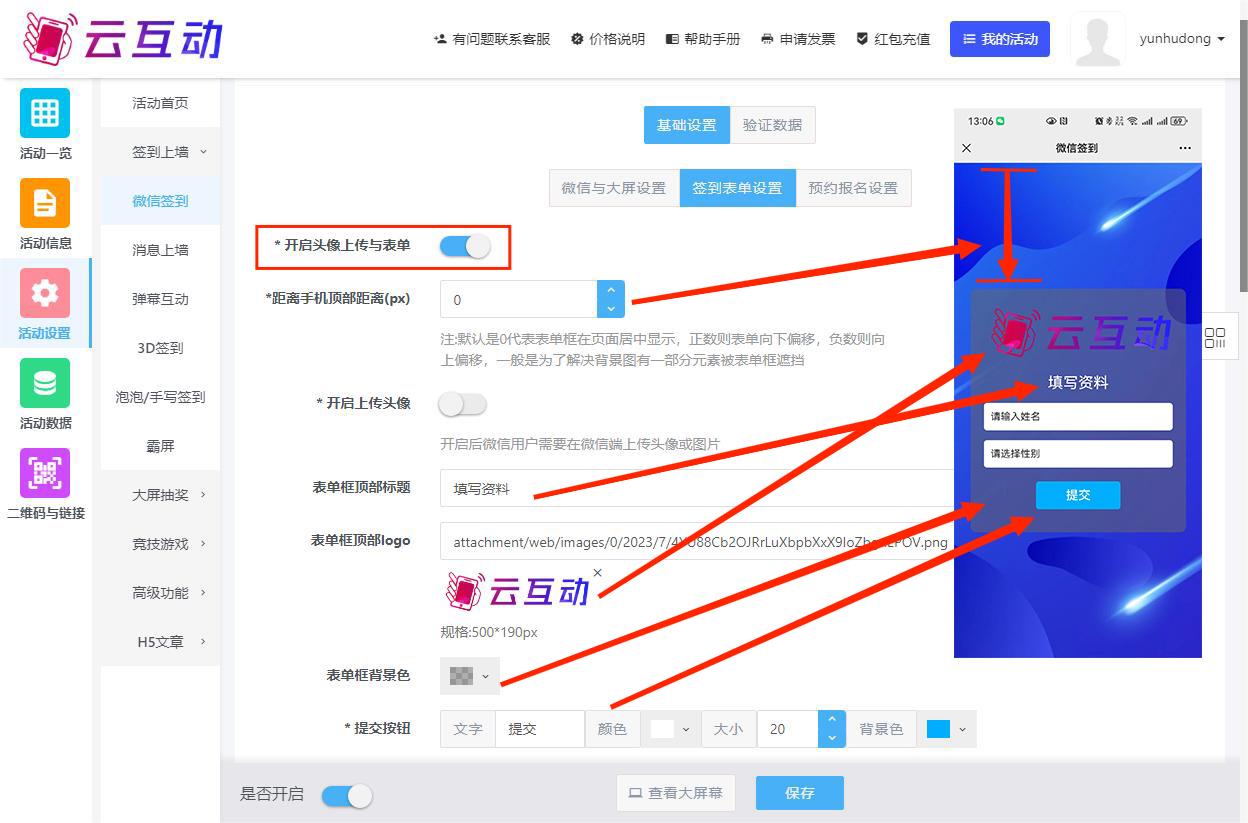Select the 活动设置 gear icon
The height and width of the screenshot is (823, 1248).
(x=45, y=293)
